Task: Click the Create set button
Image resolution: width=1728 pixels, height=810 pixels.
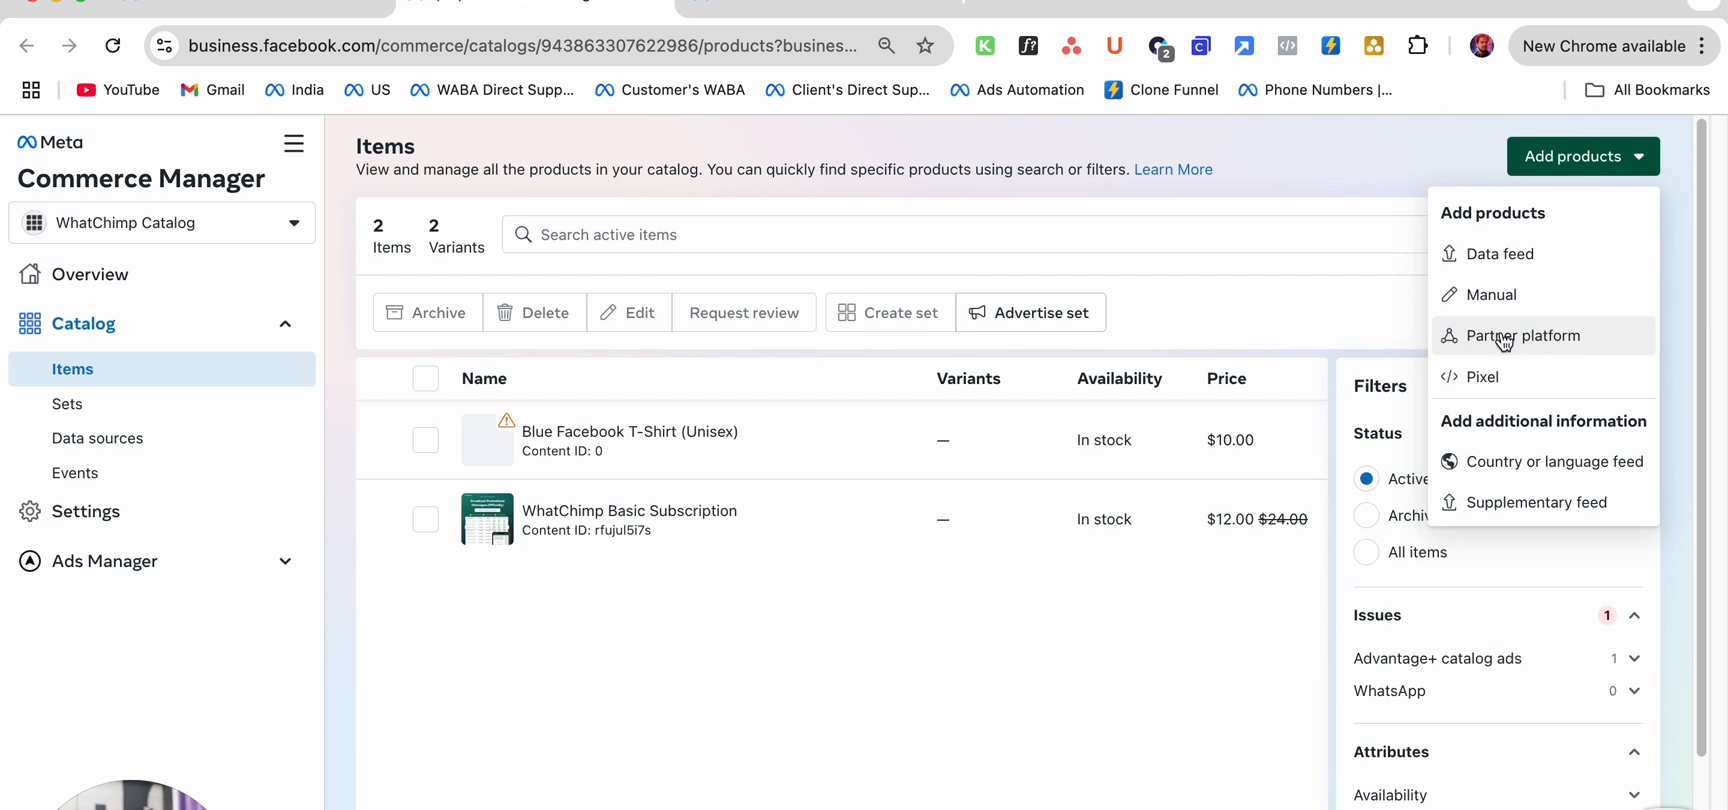Action: (890, 313)
